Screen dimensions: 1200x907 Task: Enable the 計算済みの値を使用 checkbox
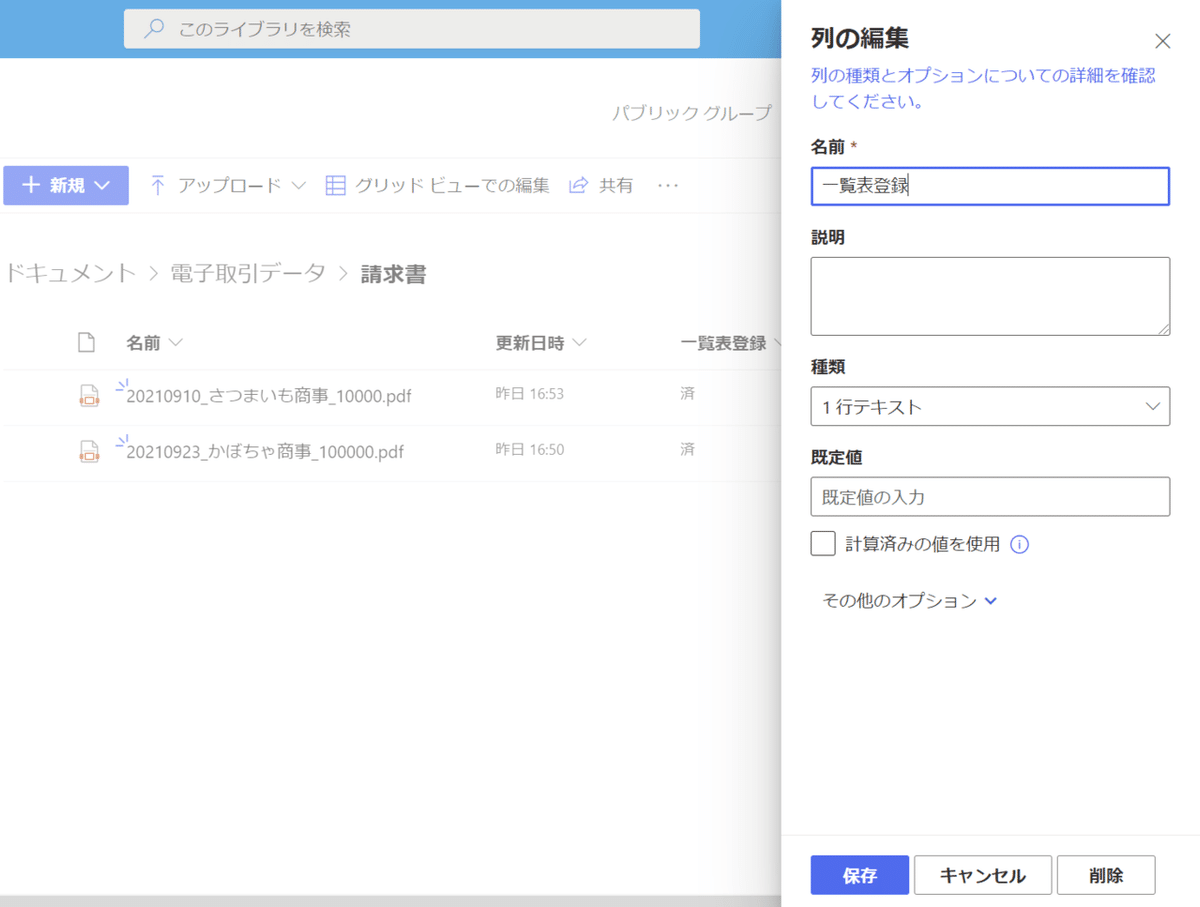pos(822,543)
